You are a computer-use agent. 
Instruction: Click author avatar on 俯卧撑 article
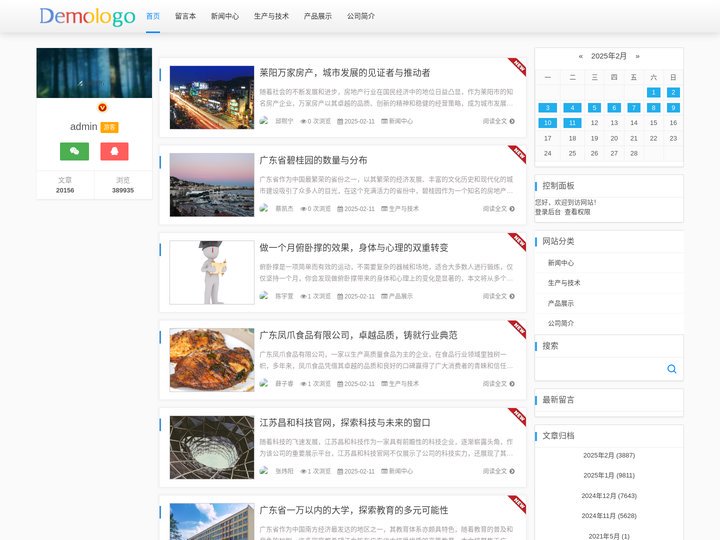click(x=264, y=296)
